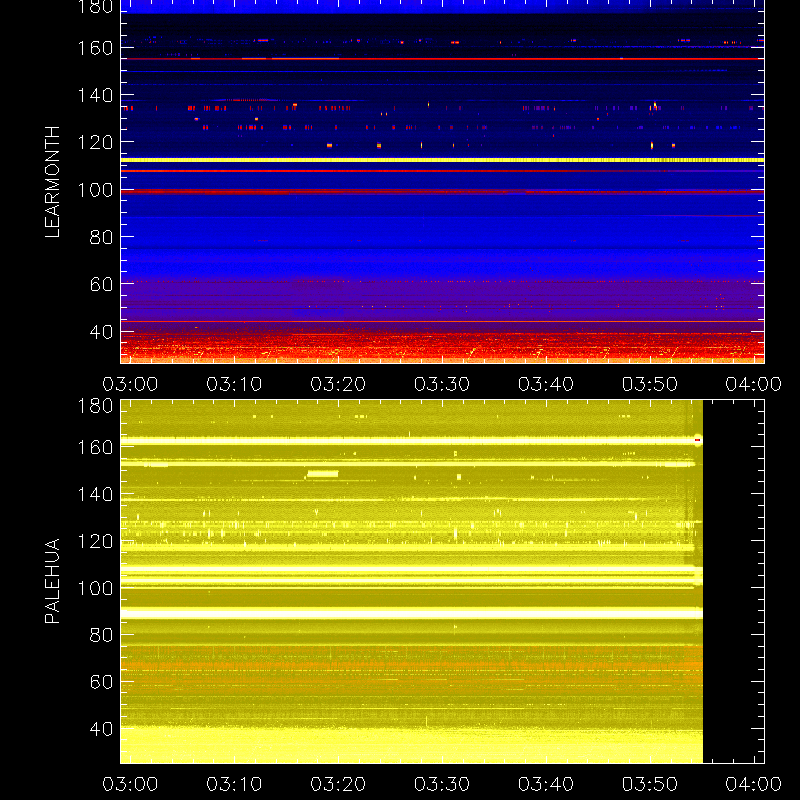The image size is (800, 800).
Task: Click the 03:20 time label under Palehua plot
Action: 338,784
